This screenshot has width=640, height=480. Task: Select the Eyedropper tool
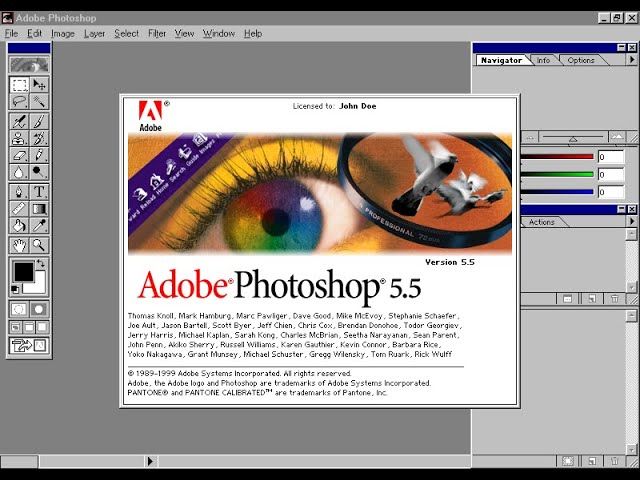click(x=40, y=225)
